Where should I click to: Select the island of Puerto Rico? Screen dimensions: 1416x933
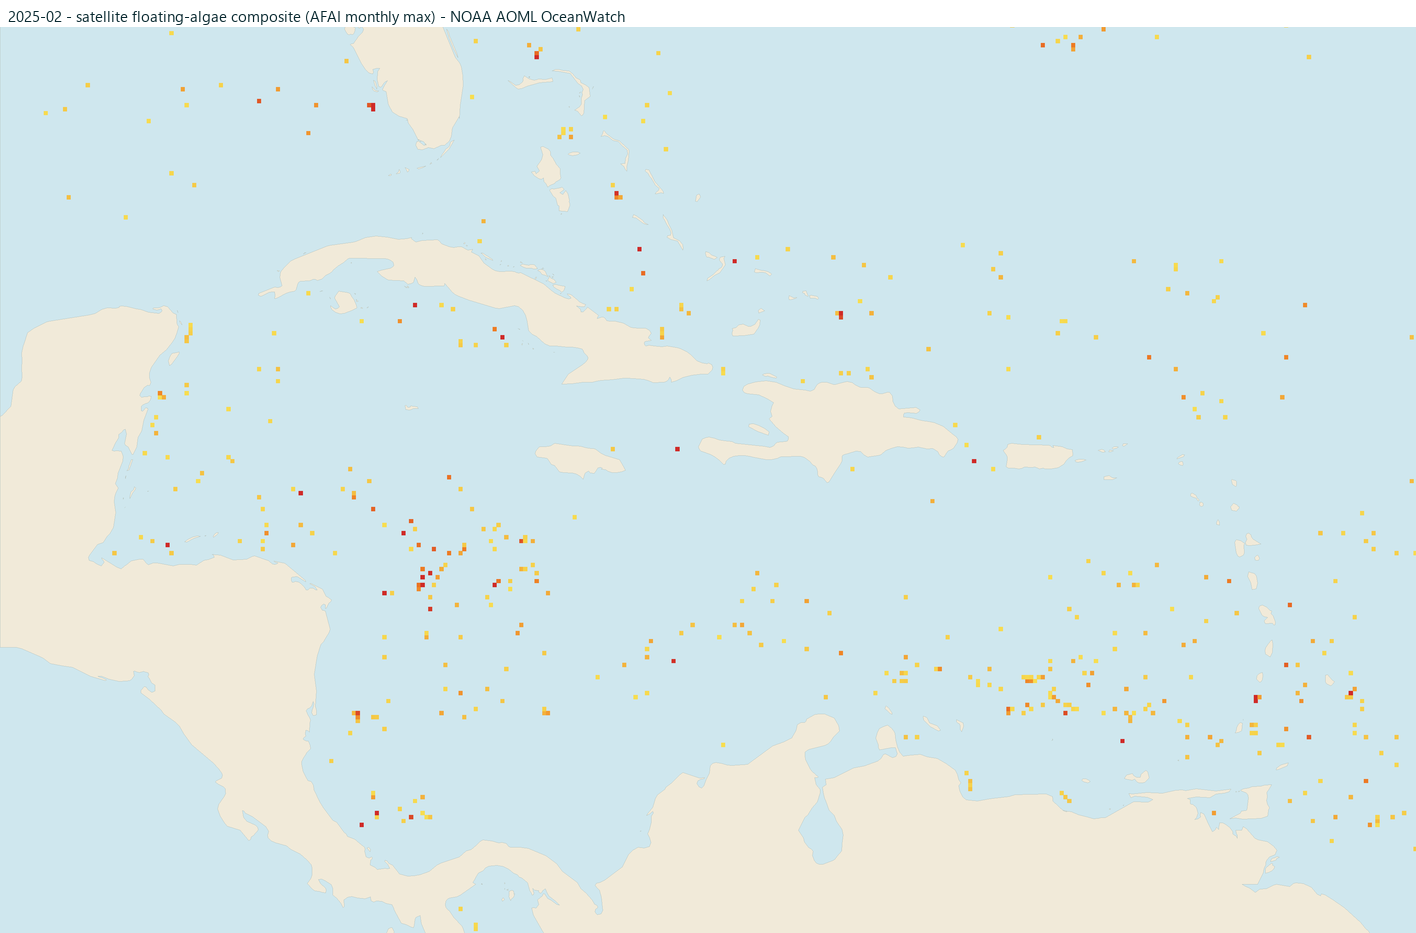tap(1037, 457)
